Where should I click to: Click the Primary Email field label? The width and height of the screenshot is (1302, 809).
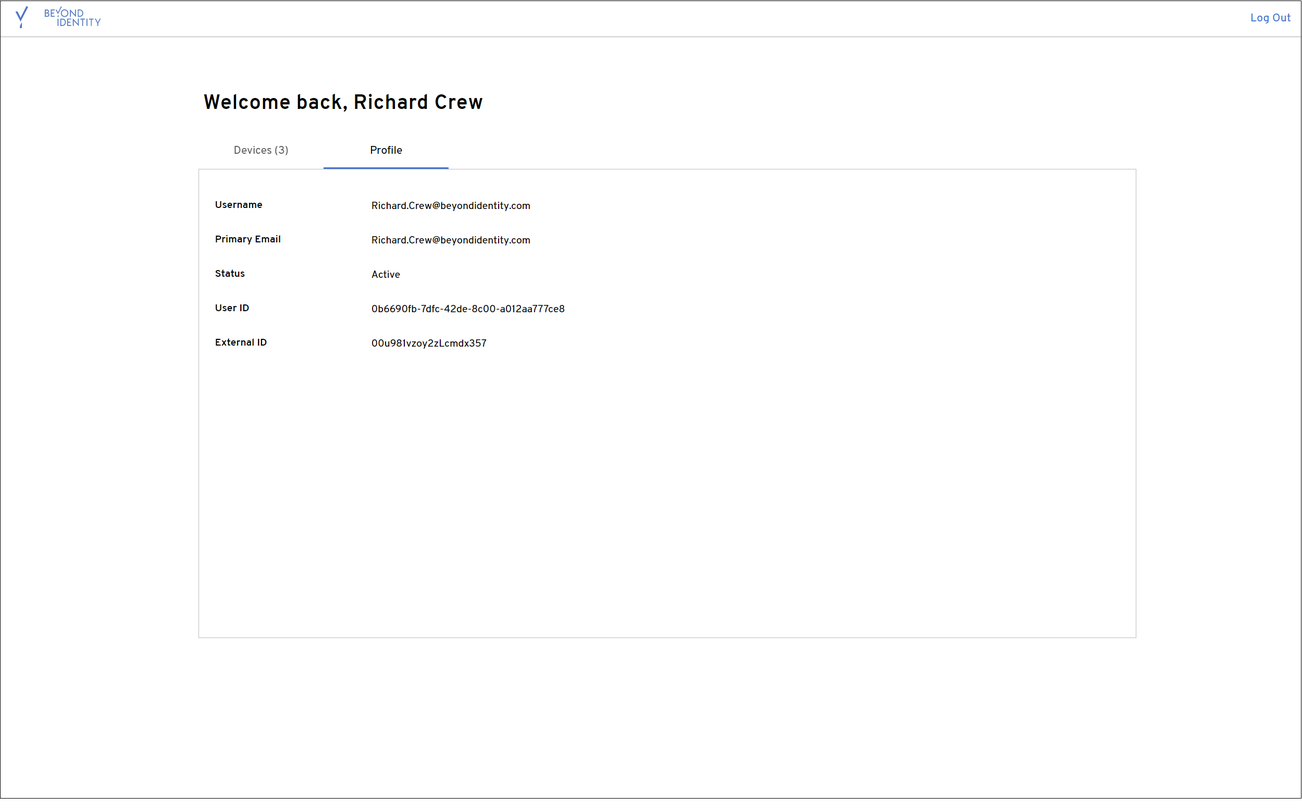pyautogui.click(x=247, y=239)
